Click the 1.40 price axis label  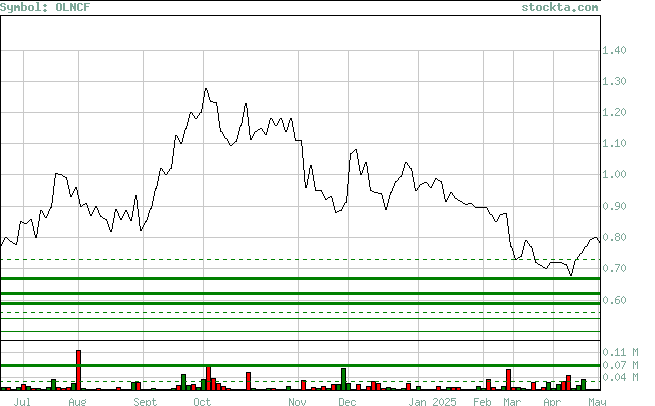click(x=614, y=51)
